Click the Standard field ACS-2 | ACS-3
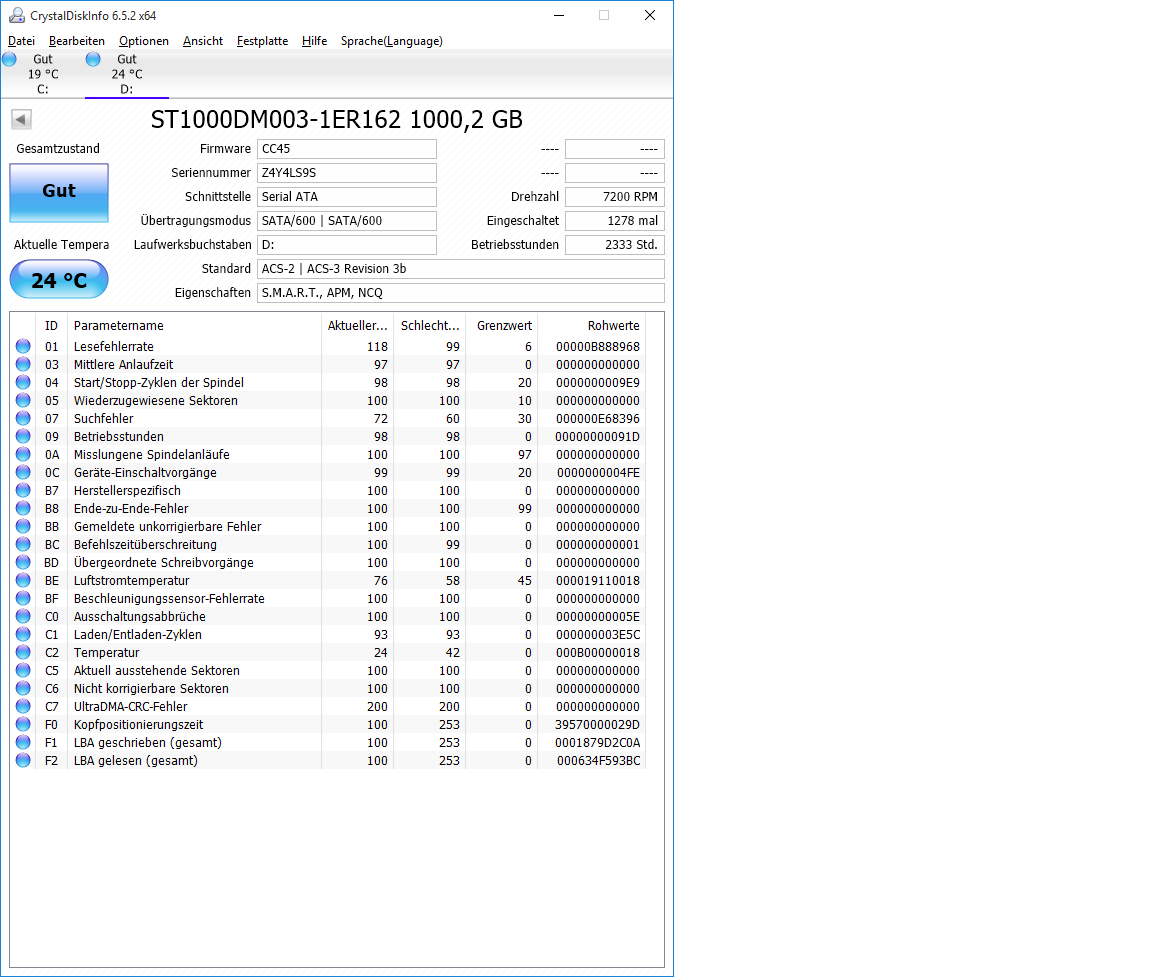The width and height of the screenshot is (1152, 977). [461, 269]
